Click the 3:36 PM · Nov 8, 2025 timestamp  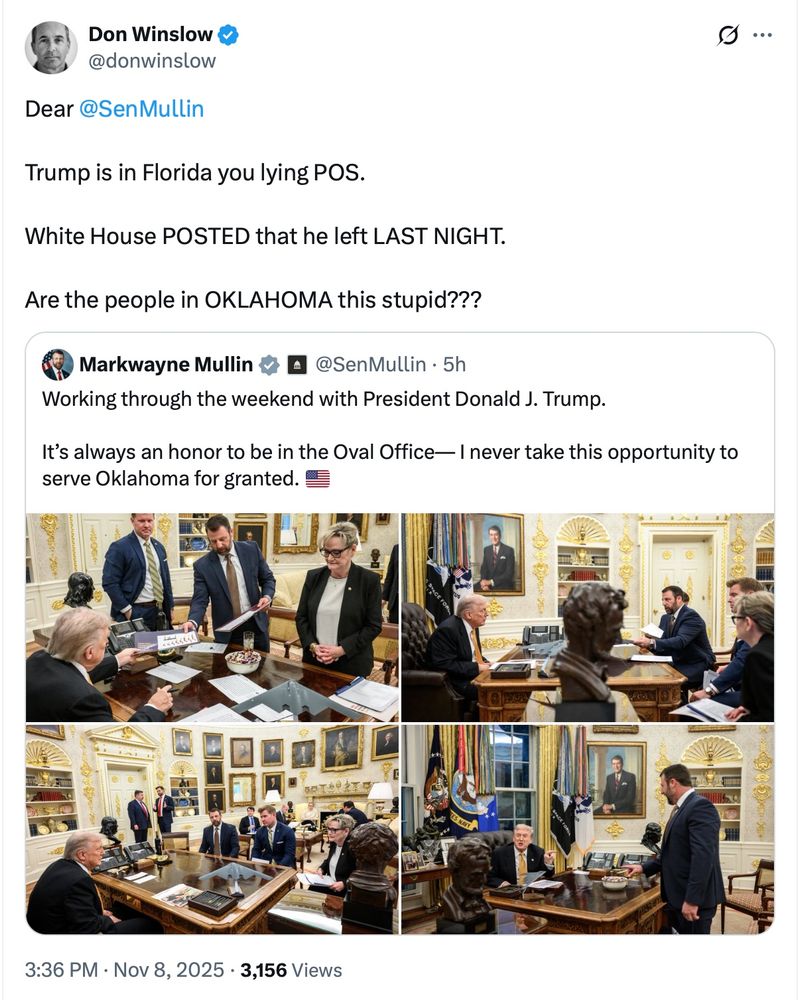point(124,970)
